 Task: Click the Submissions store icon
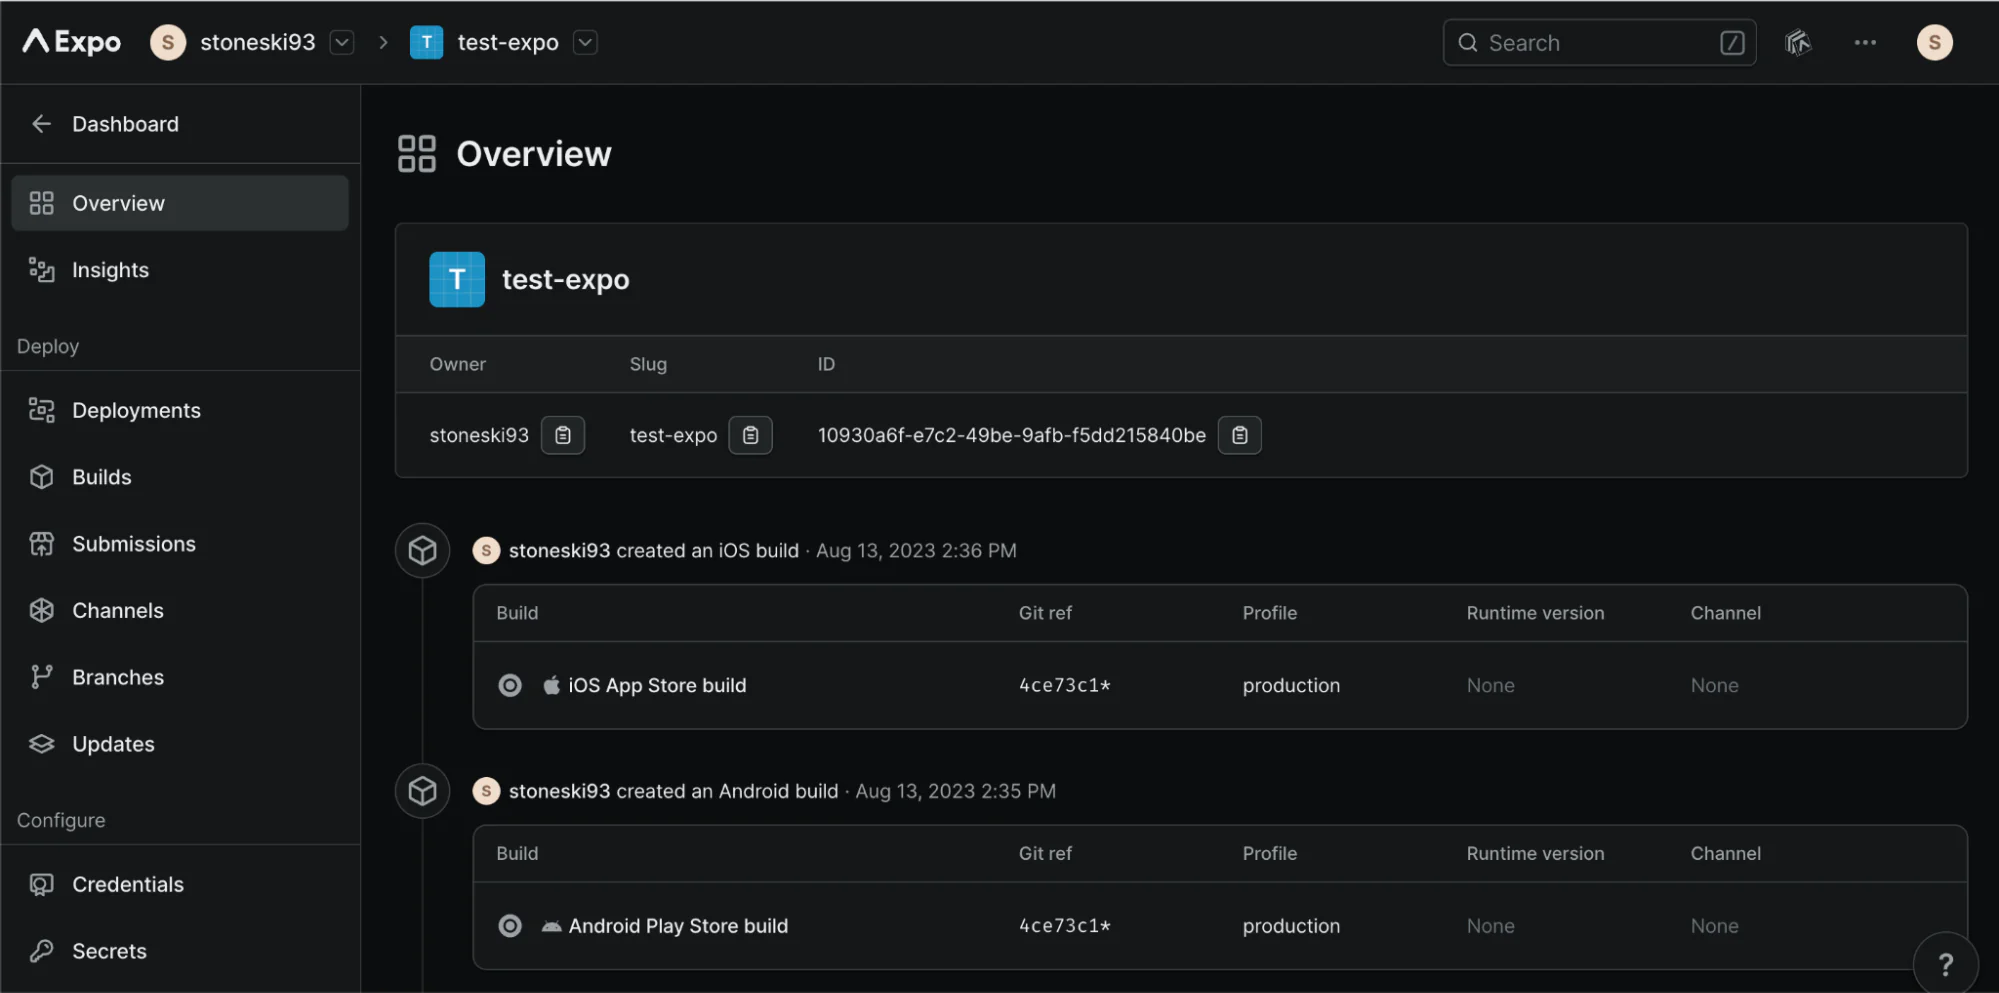[41, 544]
